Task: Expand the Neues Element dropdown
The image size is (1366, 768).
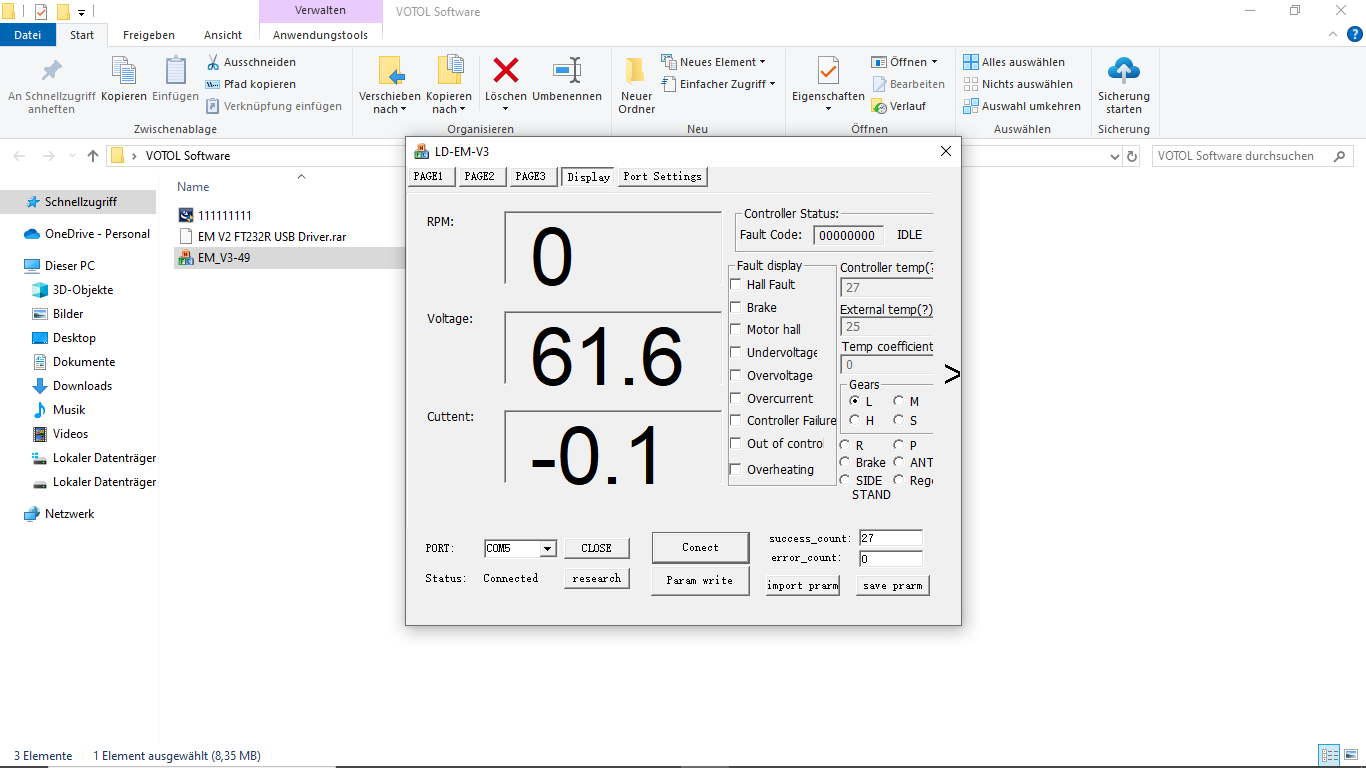Action: [713, 62]
